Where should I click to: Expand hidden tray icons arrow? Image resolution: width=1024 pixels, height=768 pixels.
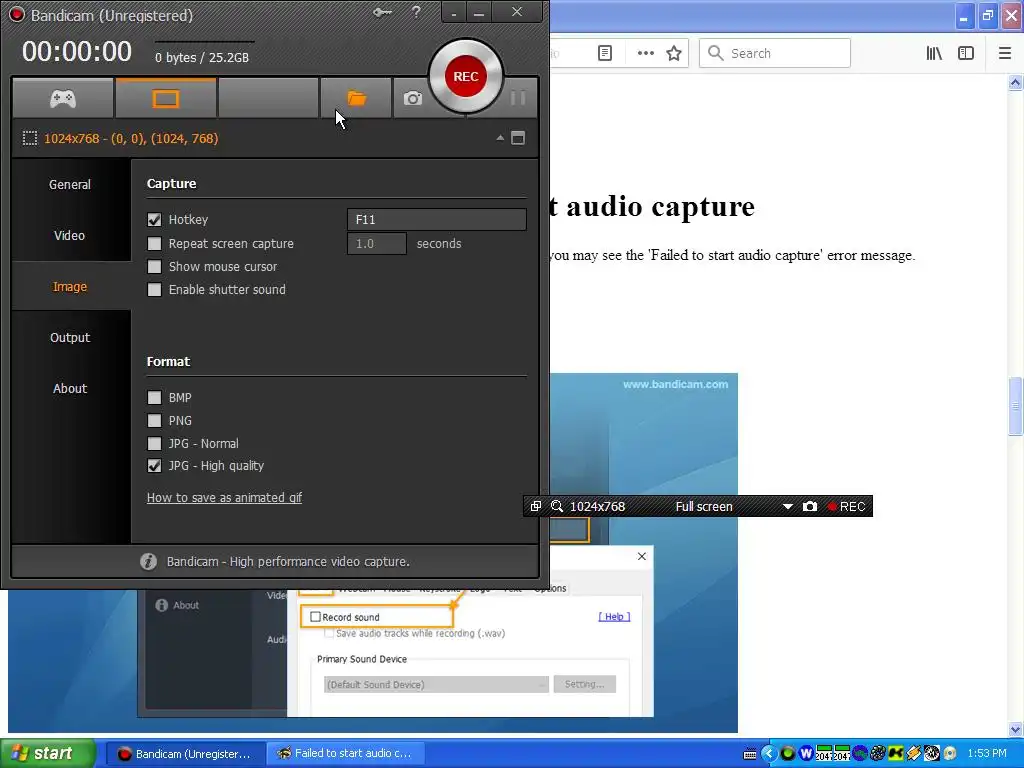click(769, 754)
